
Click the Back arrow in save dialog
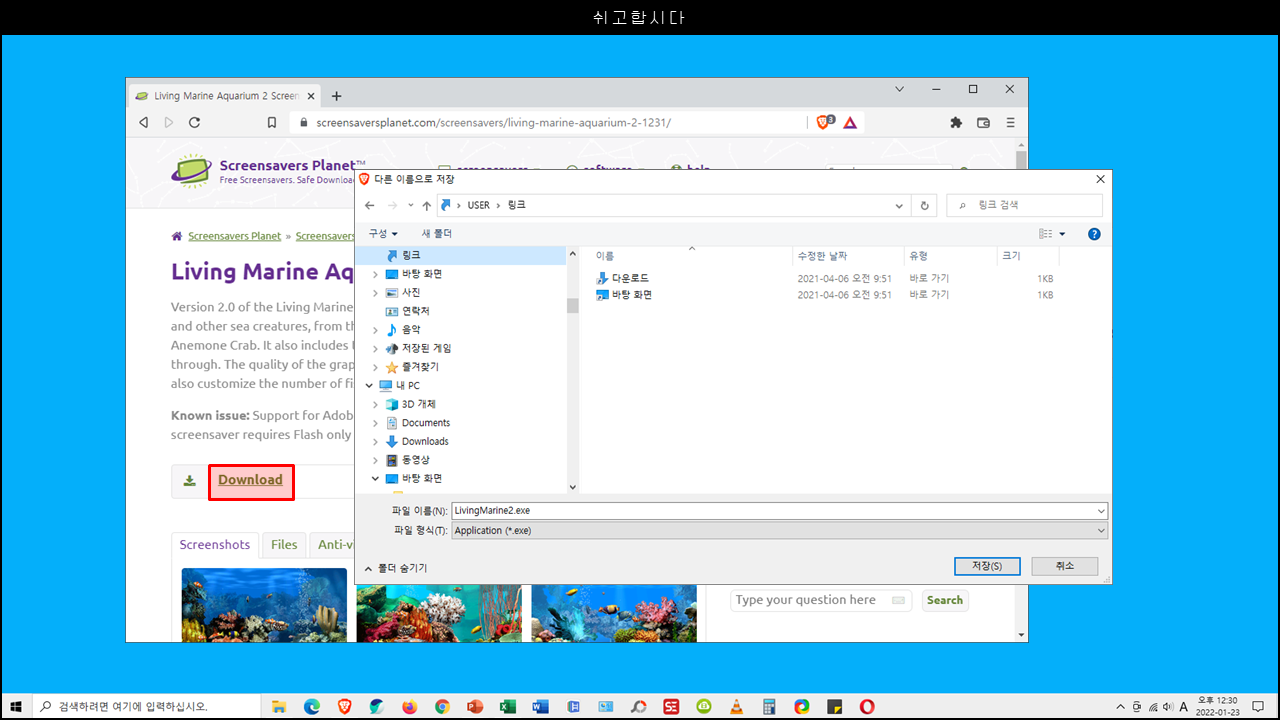pyautogui.click(x=370, y=205)
